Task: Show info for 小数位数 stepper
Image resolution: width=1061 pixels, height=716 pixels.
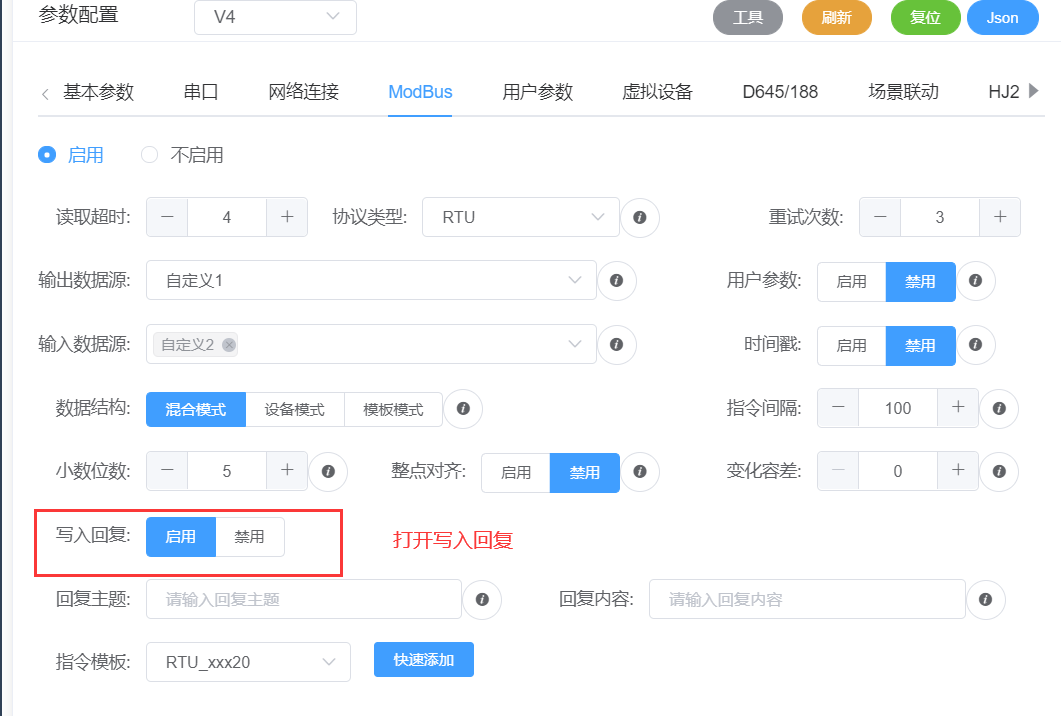Action: [x=328, y=471]
